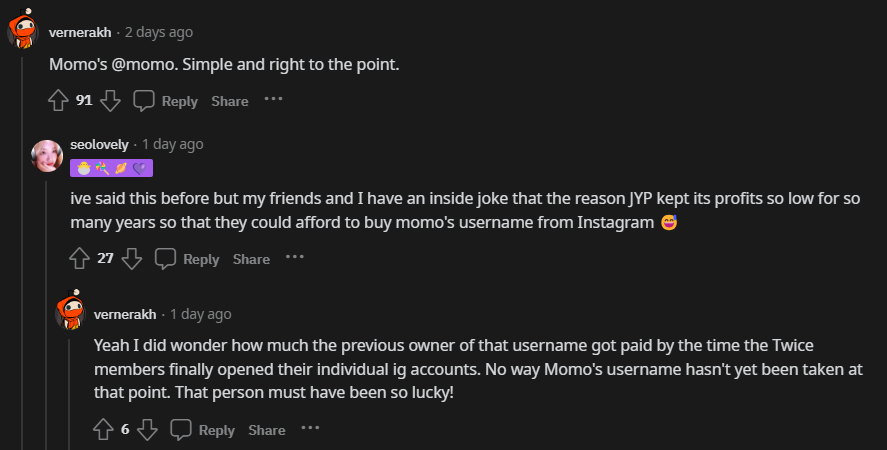Reply to vernerakh's nested comment

tap(203, 430)
